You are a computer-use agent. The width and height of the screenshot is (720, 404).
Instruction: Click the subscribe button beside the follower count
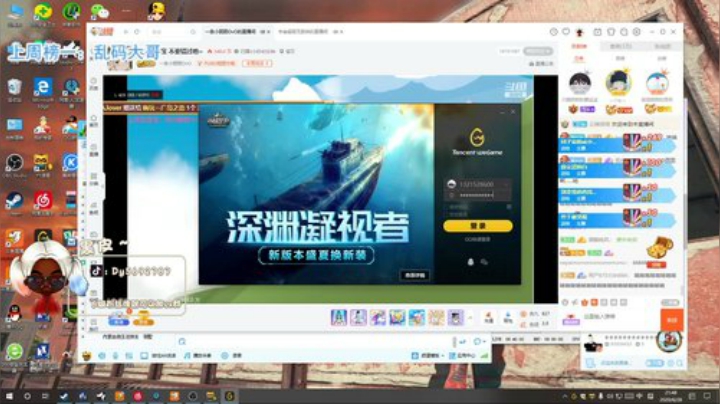coord(538,51)
